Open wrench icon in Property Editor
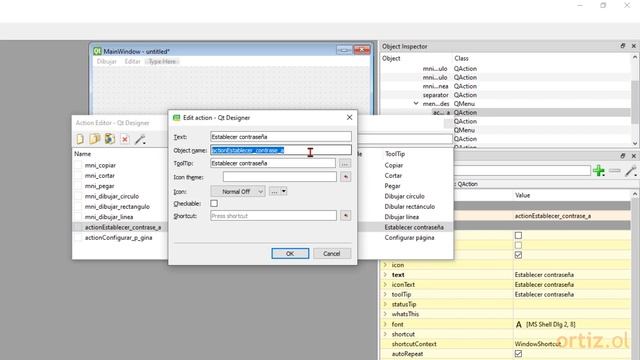The image size is (640, 360). pyautogui.click(x=630, y=171)
